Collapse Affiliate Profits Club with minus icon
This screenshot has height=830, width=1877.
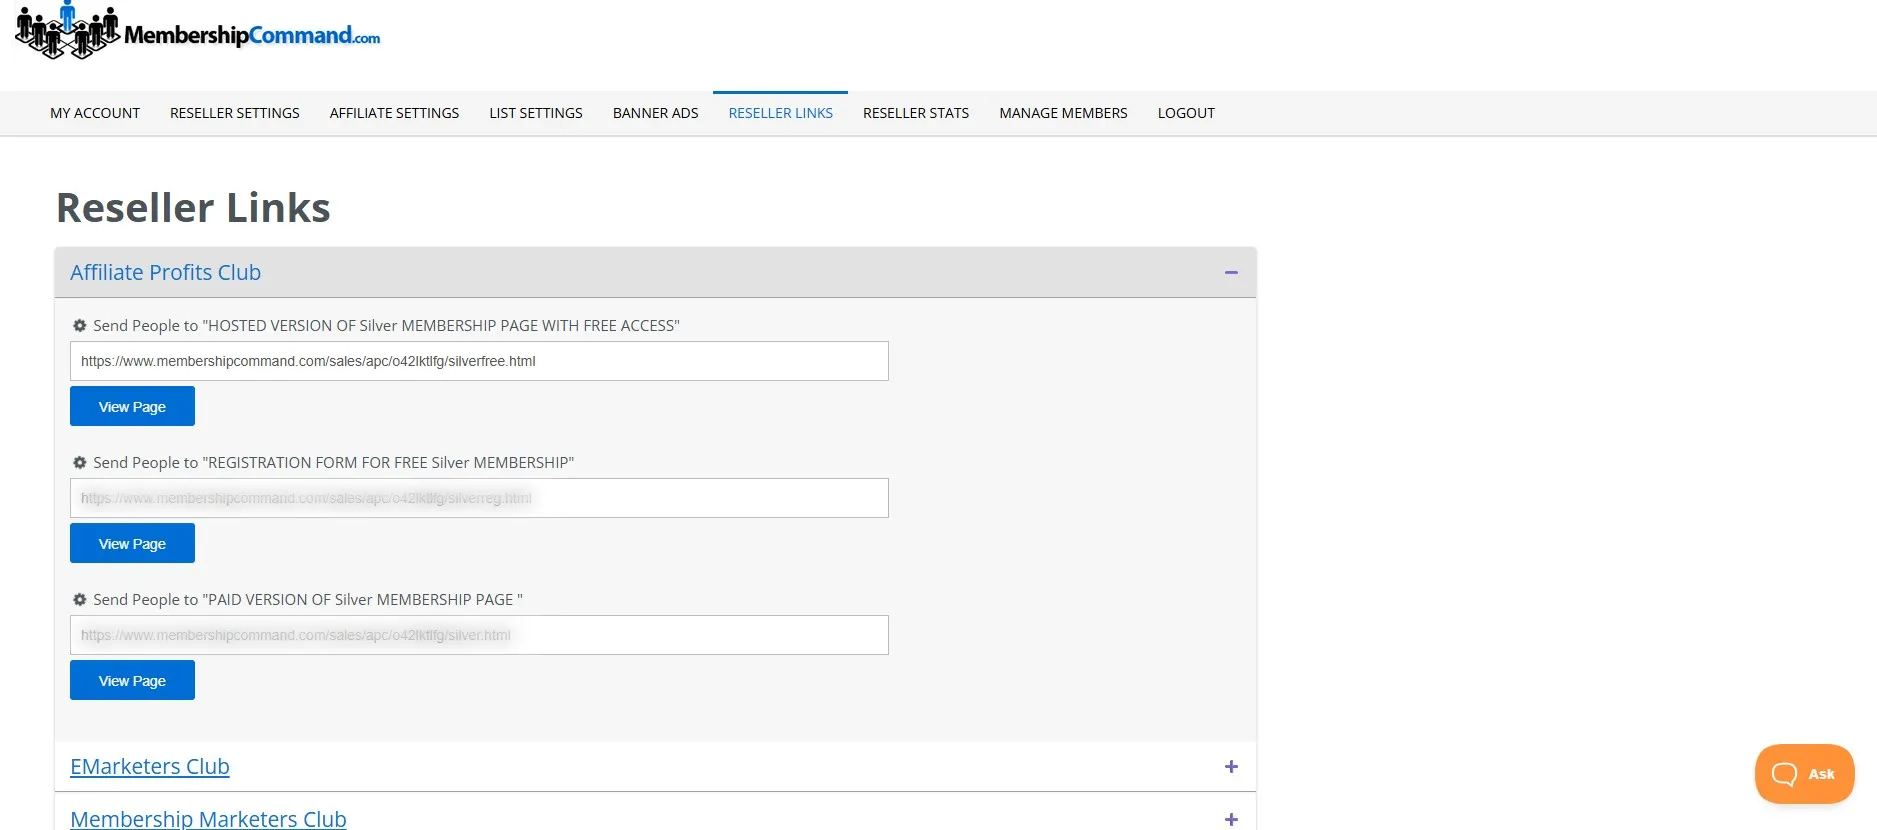[1231, 273]
